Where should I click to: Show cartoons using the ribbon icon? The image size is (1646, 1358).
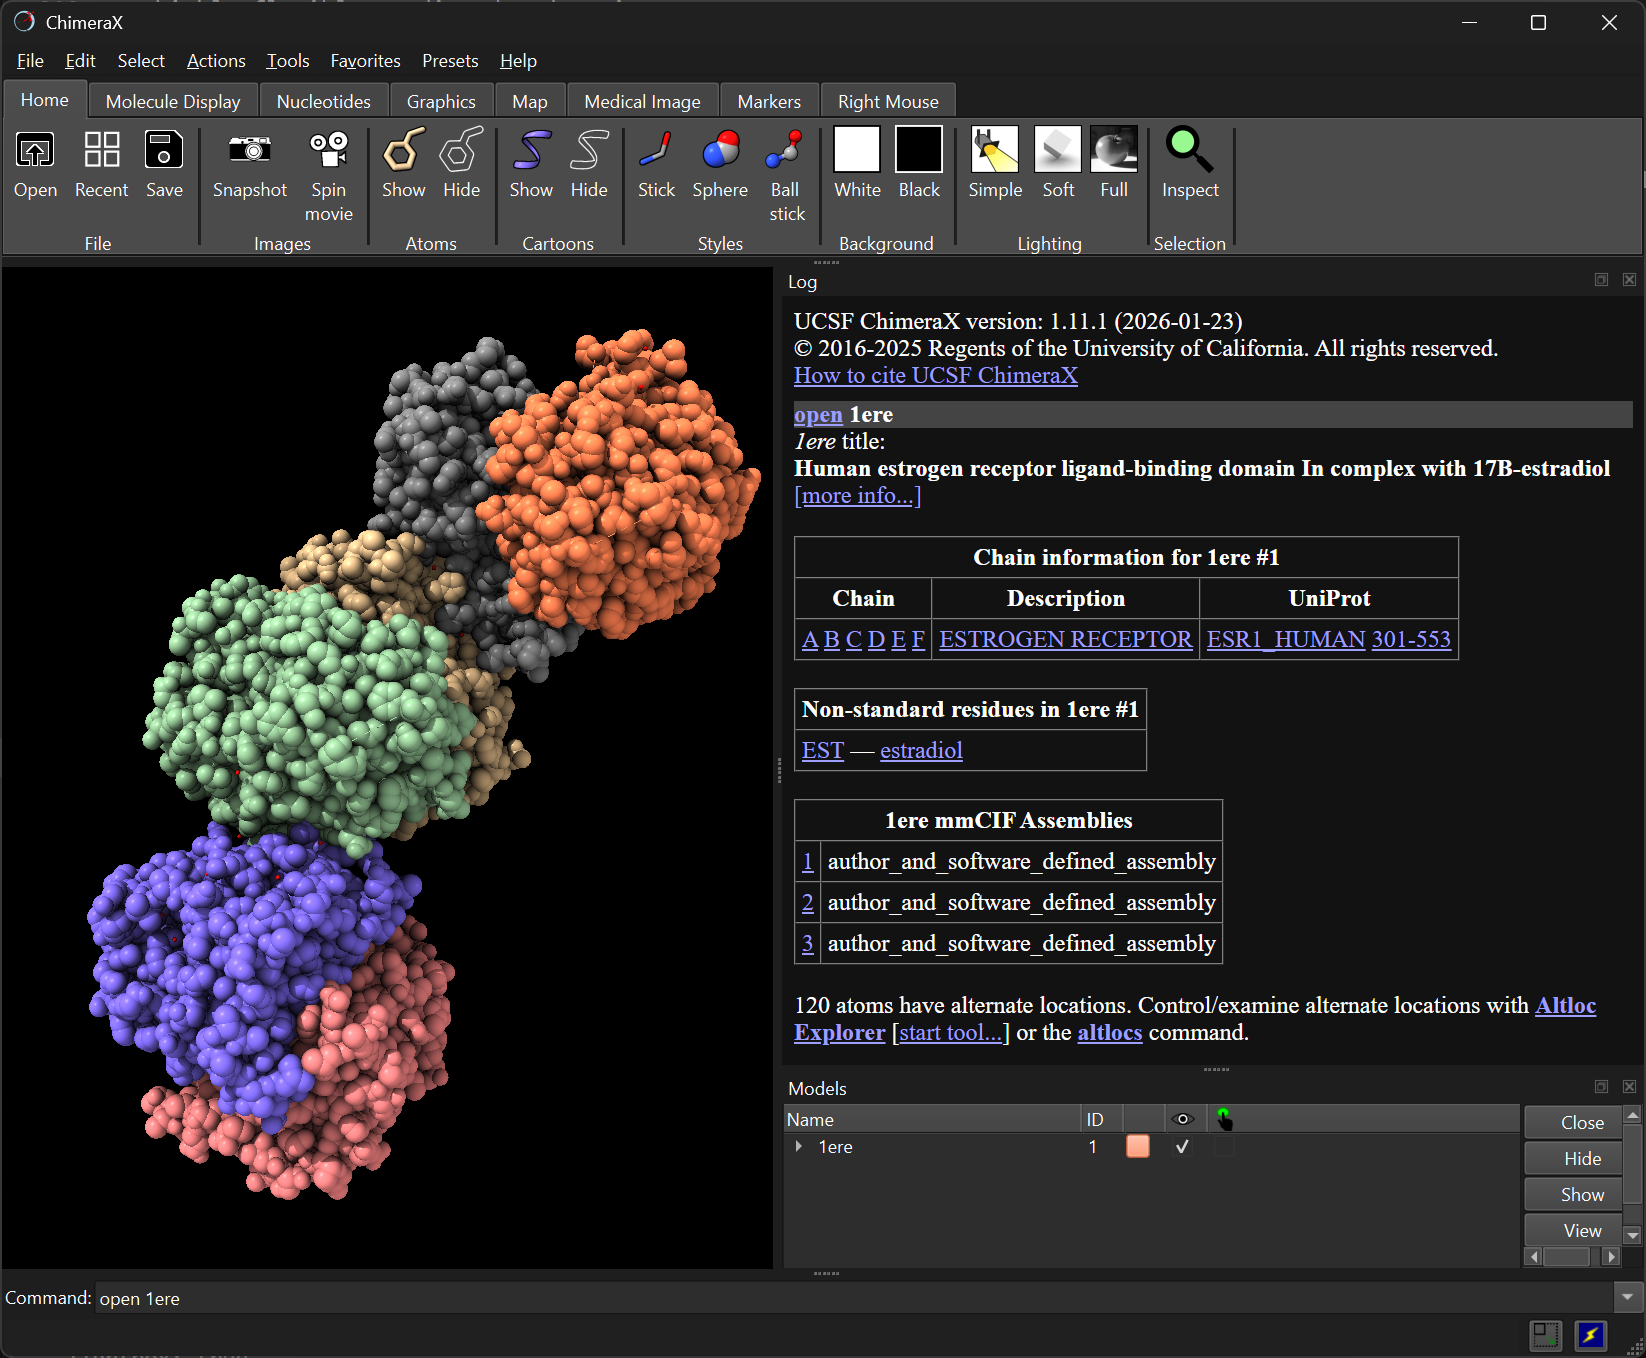click(531, 151)
